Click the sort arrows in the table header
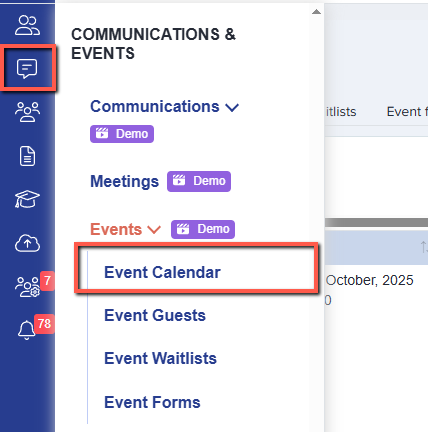The image size is (428, 432). pos(424,247)
